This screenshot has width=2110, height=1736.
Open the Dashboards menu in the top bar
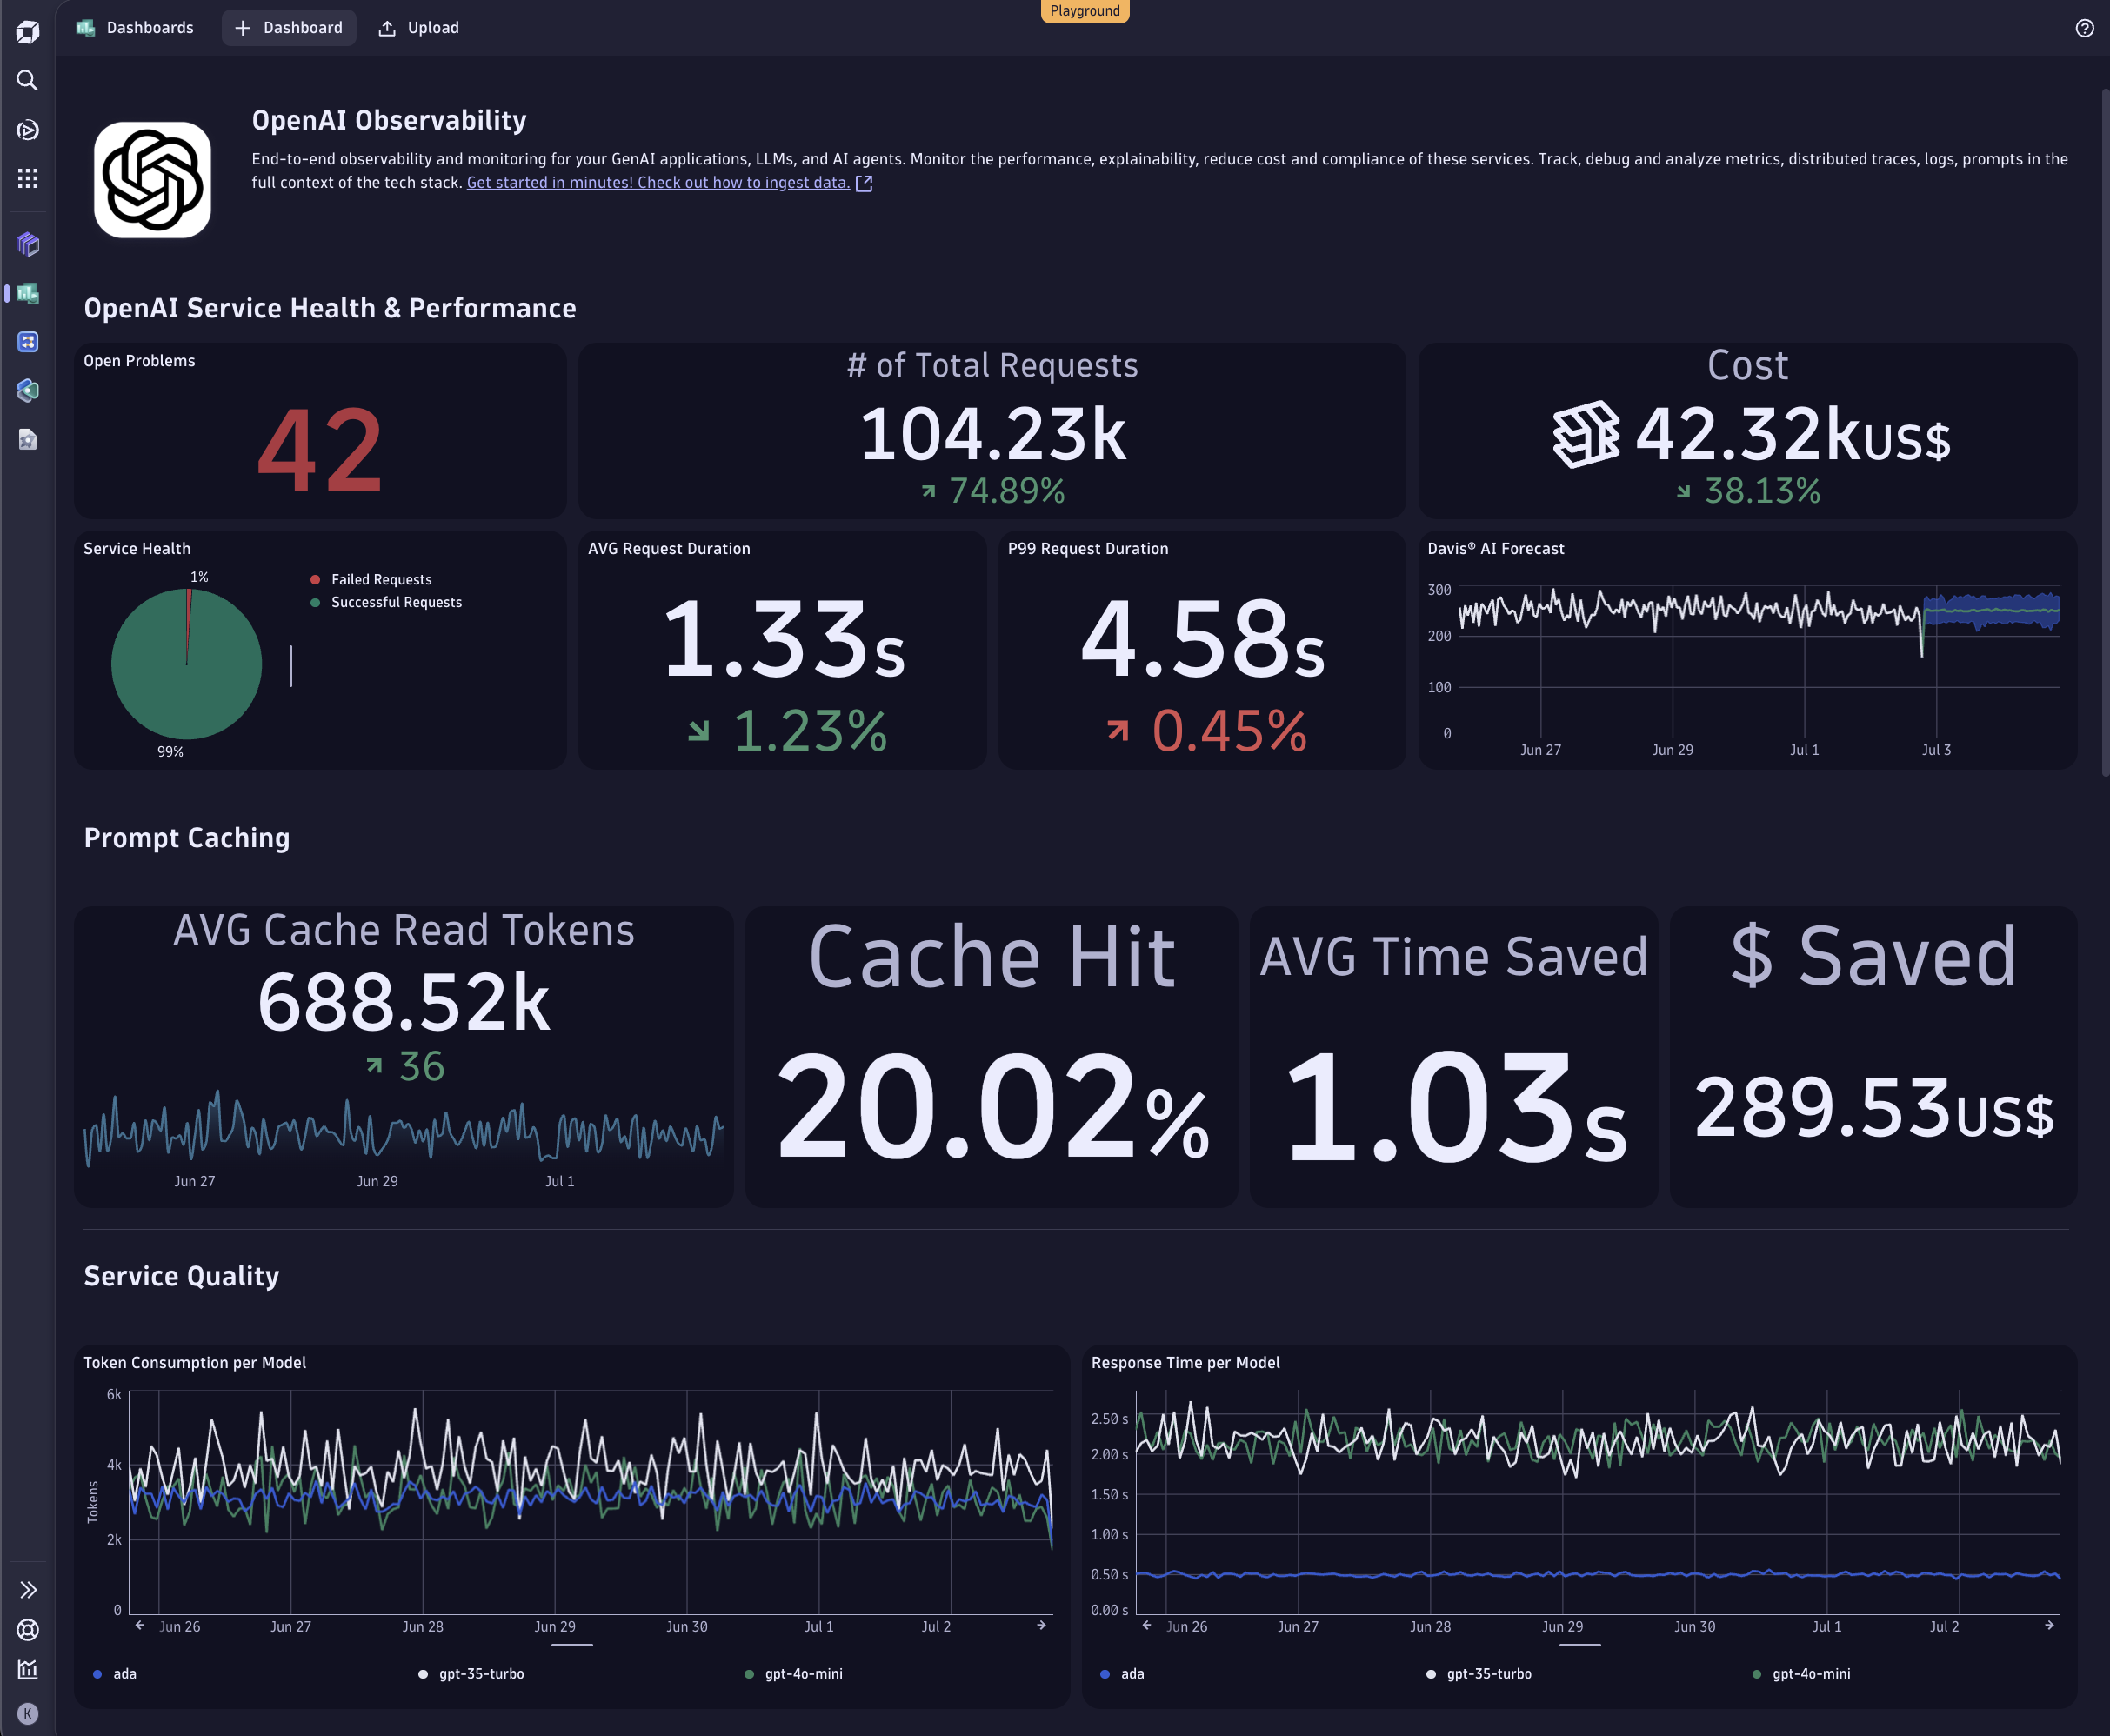pyautogui.click(x=150, y=27)
